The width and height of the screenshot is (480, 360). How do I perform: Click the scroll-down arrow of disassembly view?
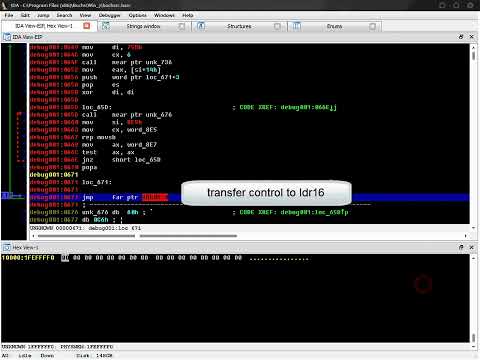coord(473,228)
